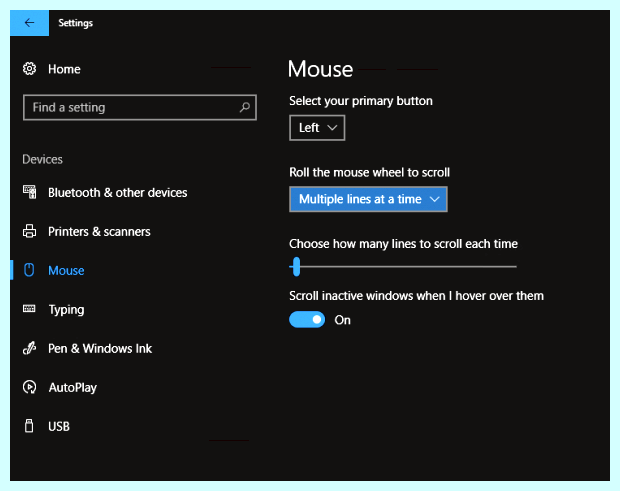Click the On label next to toggle

342,320
